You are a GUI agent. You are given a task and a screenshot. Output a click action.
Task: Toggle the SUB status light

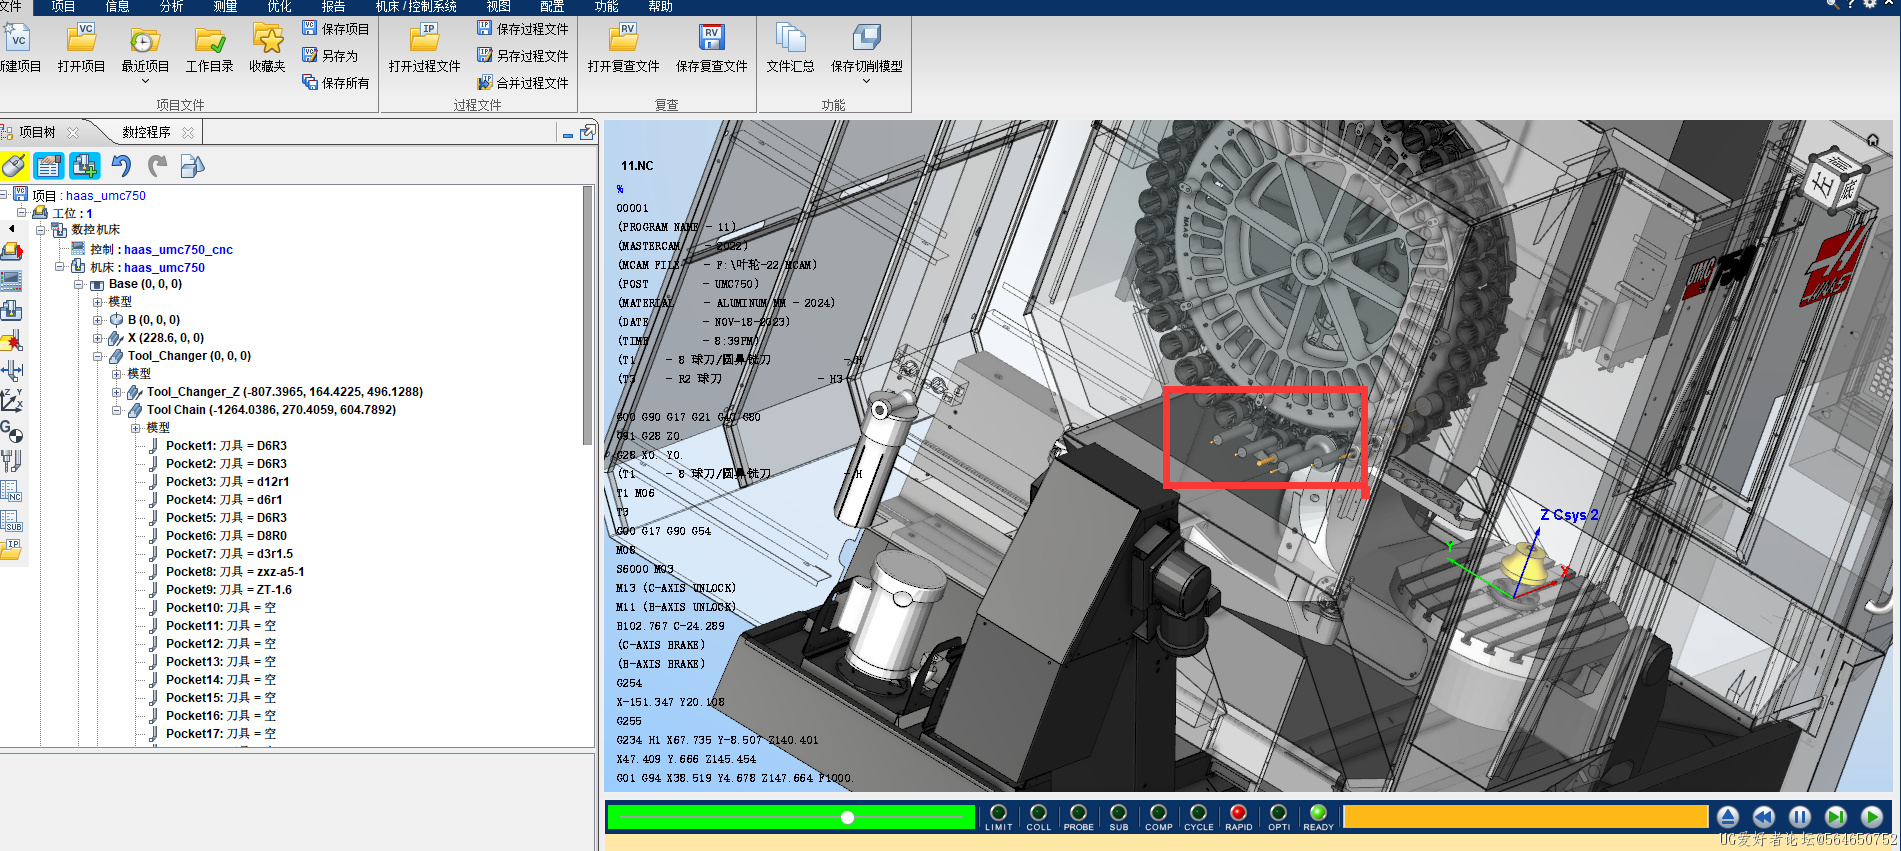[1118, 813]
